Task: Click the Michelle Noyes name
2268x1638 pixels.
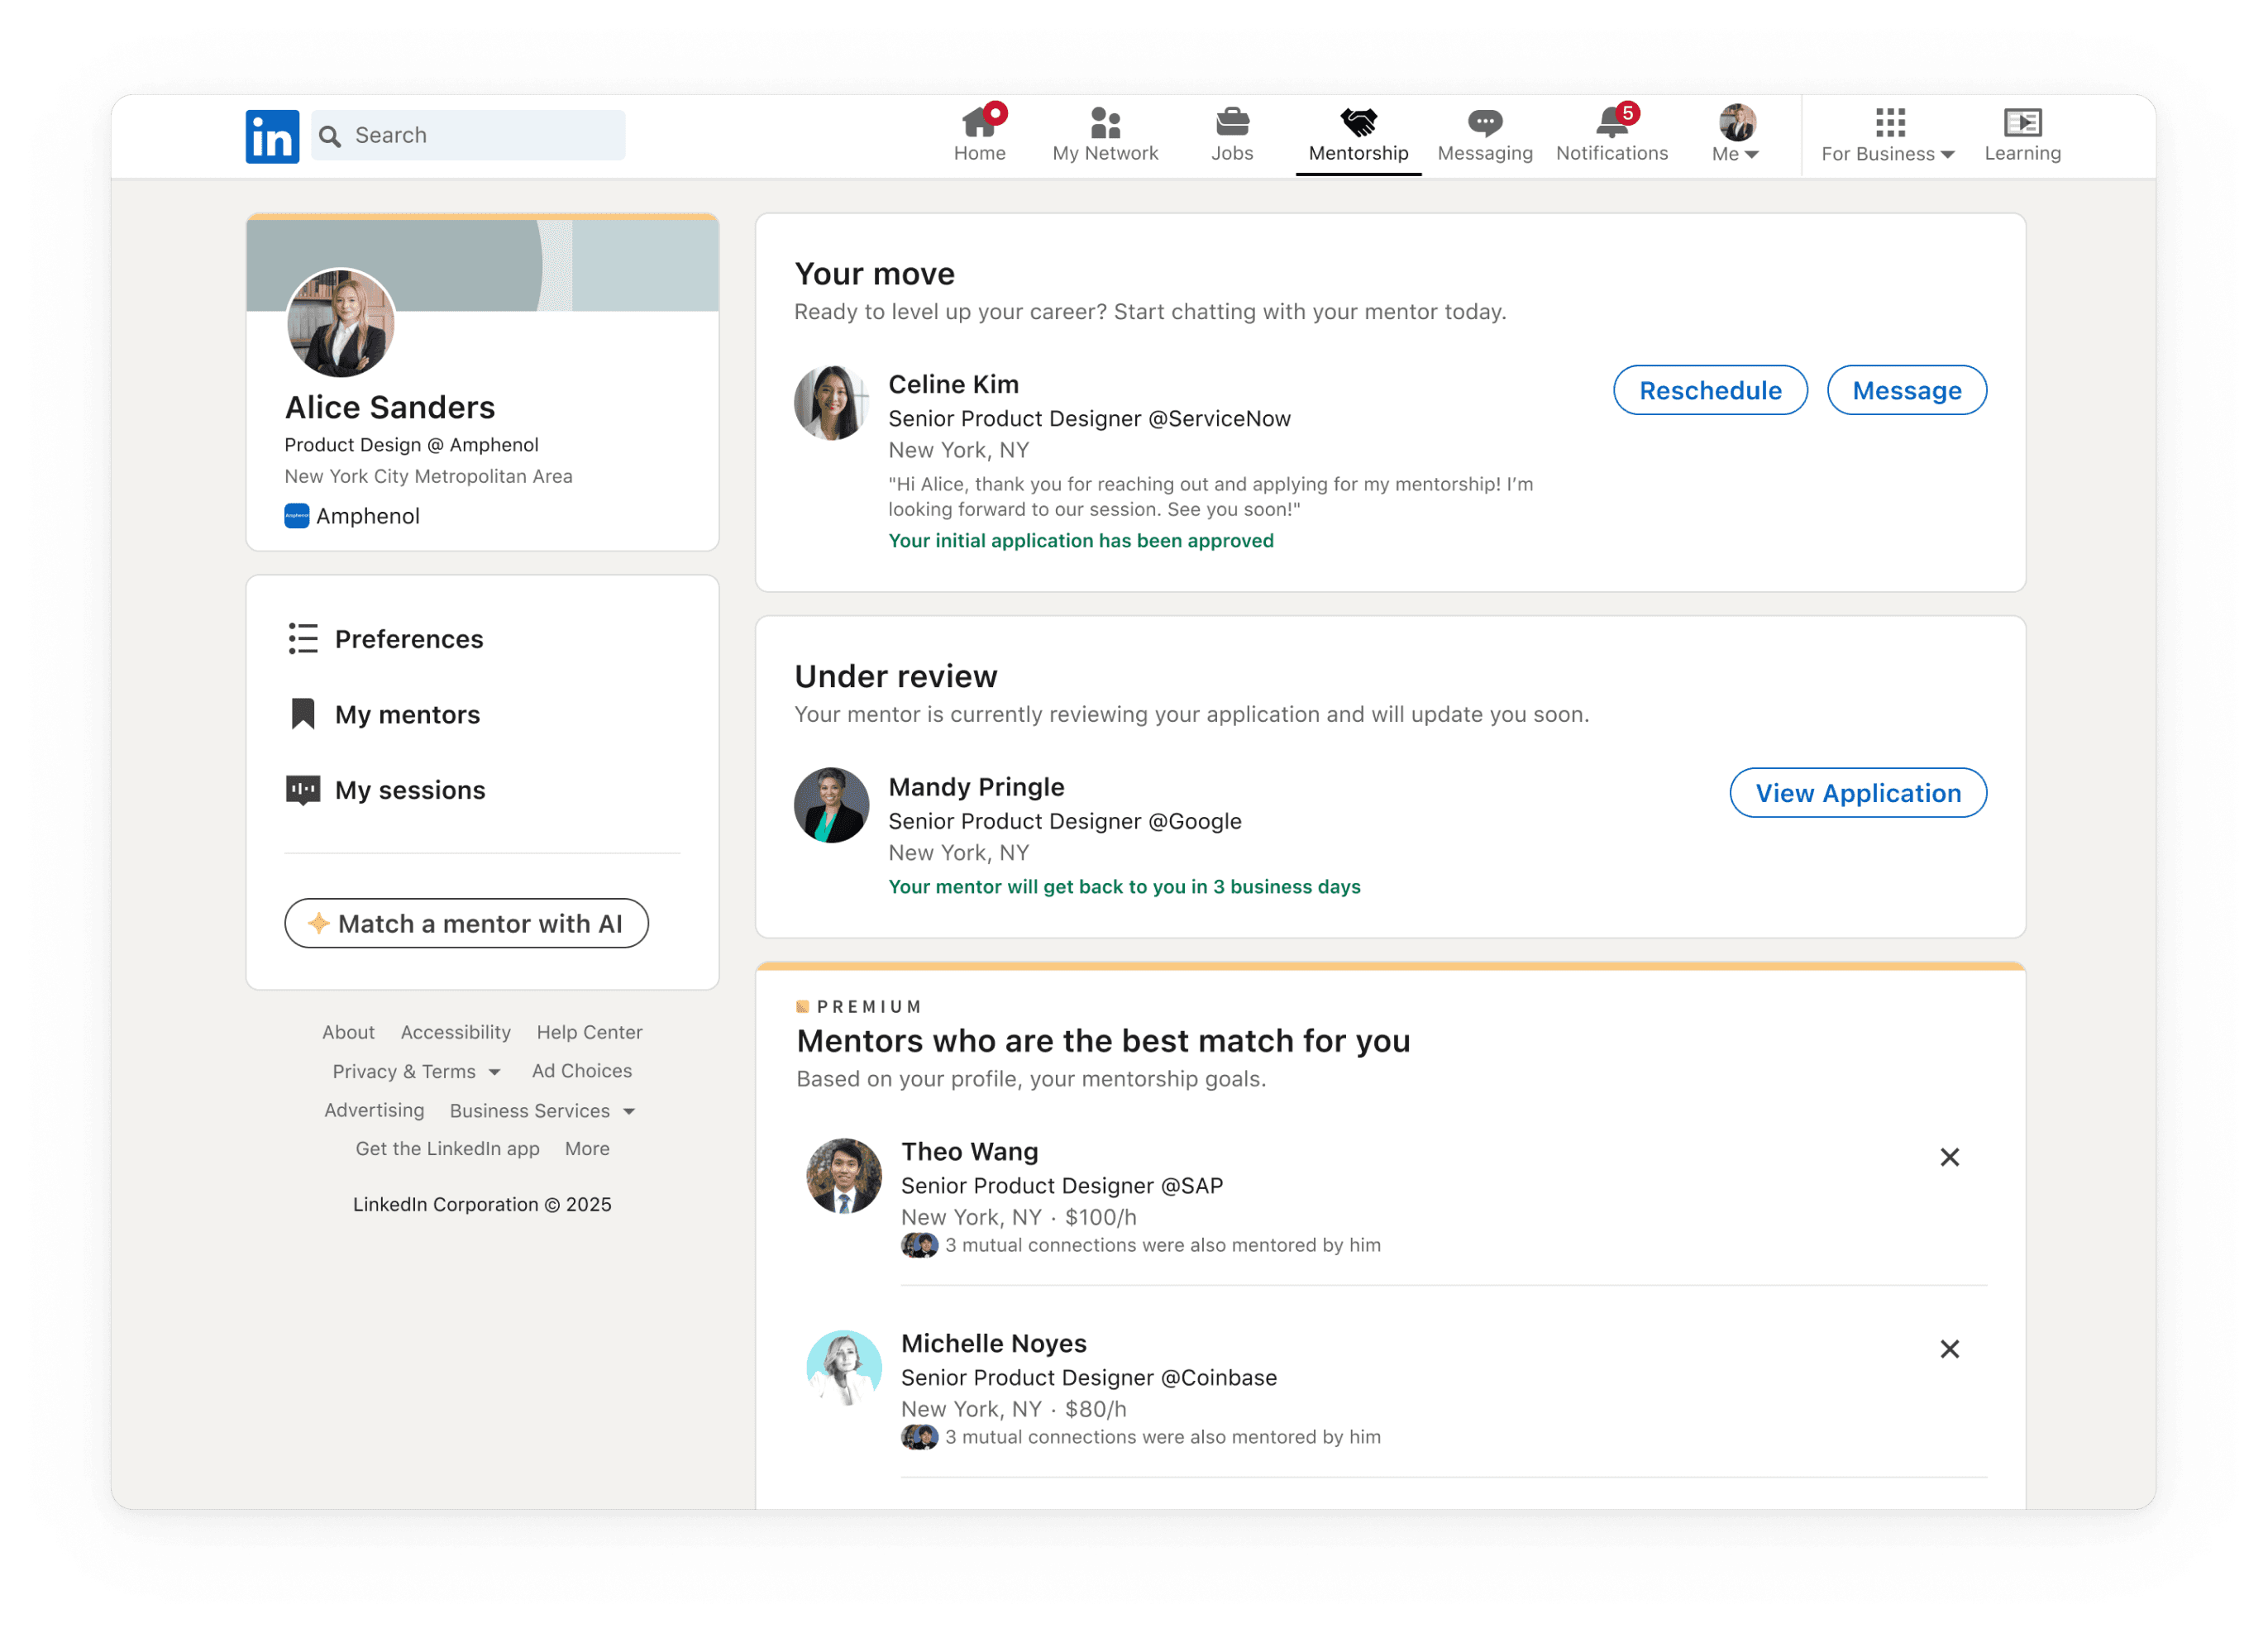Action: 994,1344
